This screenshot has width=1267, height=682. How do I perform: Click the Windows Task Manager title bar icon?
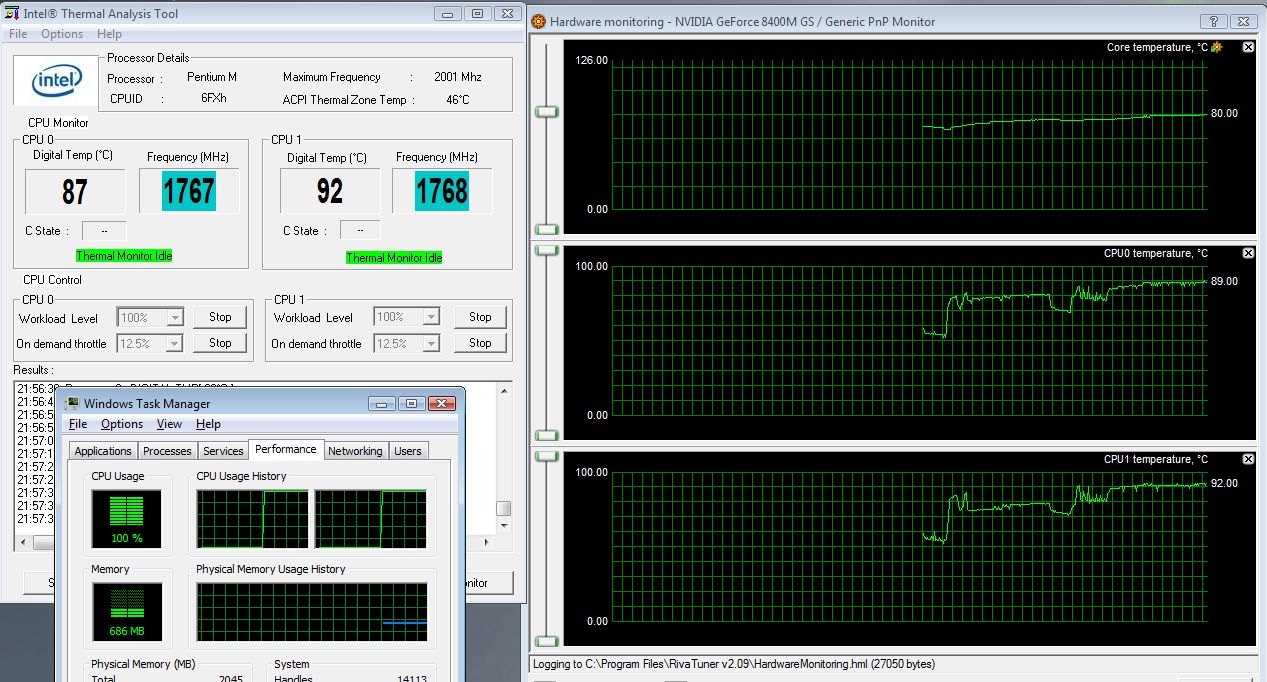[72, 404]
